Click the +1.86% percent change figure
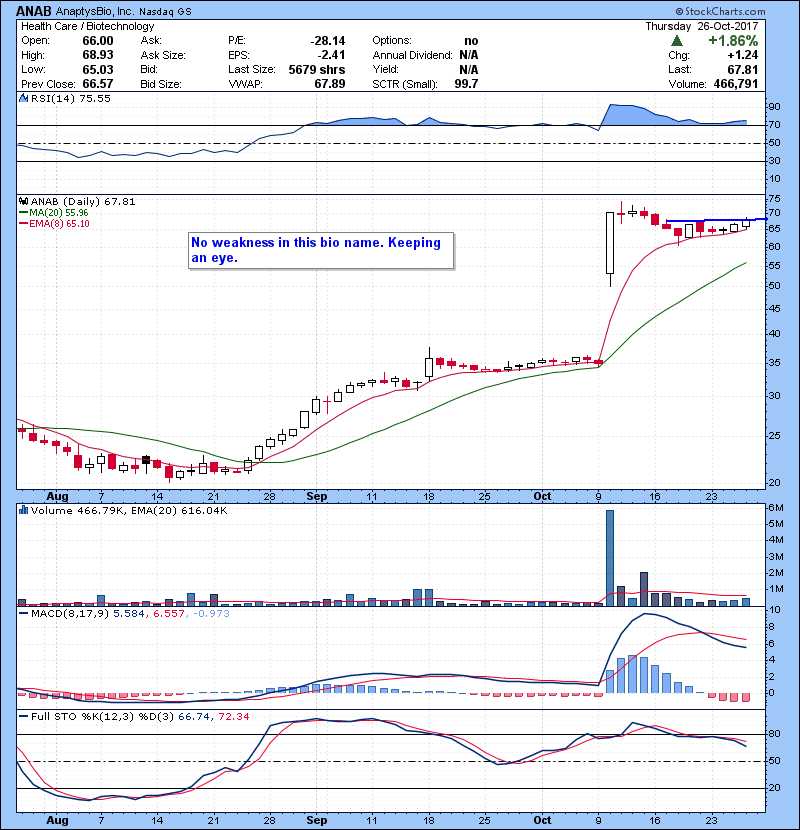800x830 pixels. tap(733, 41)
